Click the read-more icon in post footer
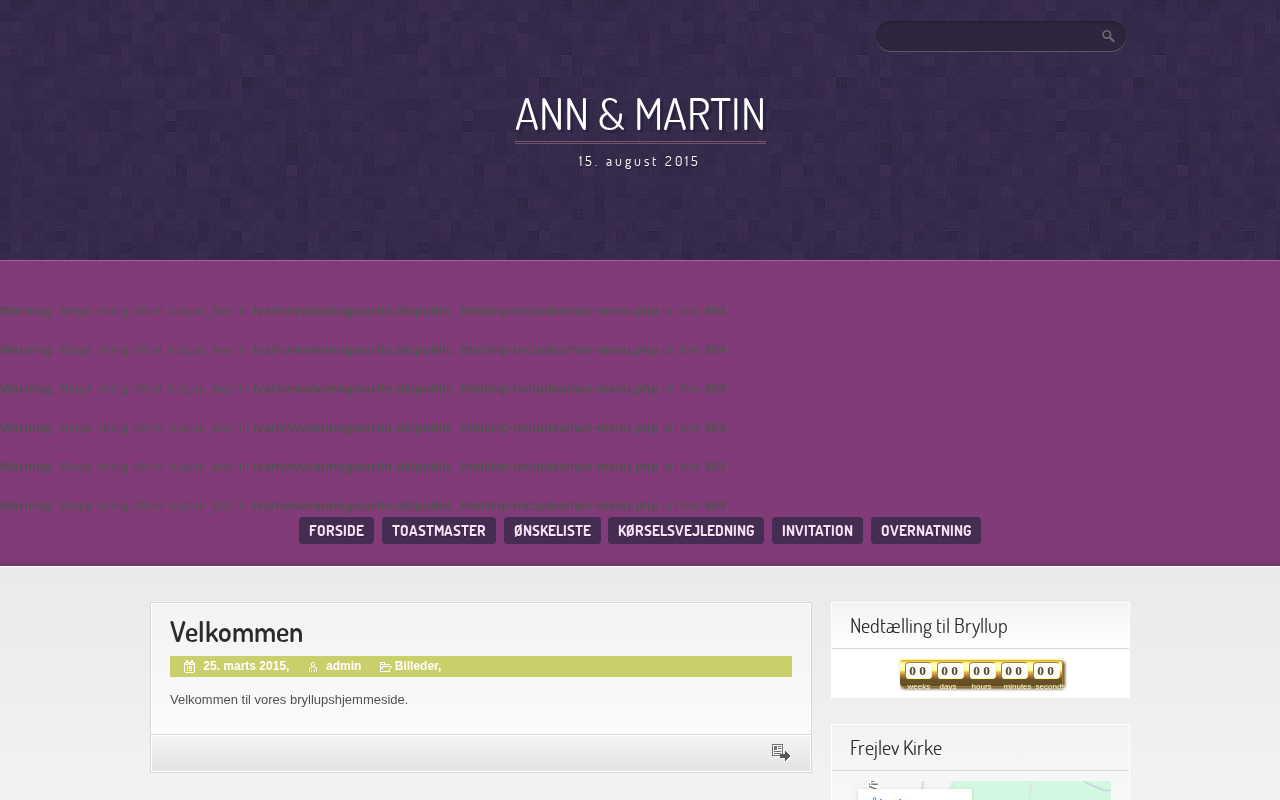Image resolution: width=1280 pixels, height=800 pixels. pyautogui.click(x=781, y=752)
